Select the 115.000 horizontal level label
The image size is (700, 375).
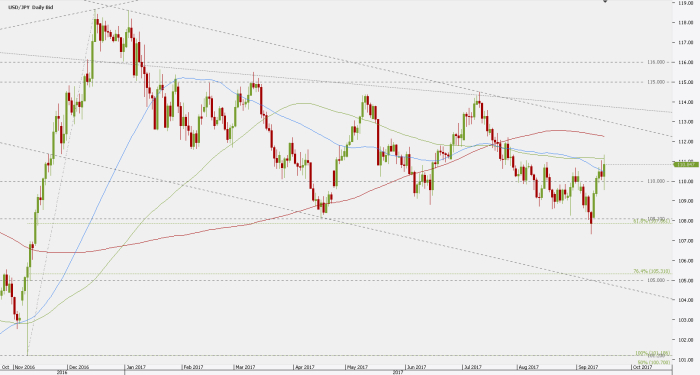click(656, 82)
